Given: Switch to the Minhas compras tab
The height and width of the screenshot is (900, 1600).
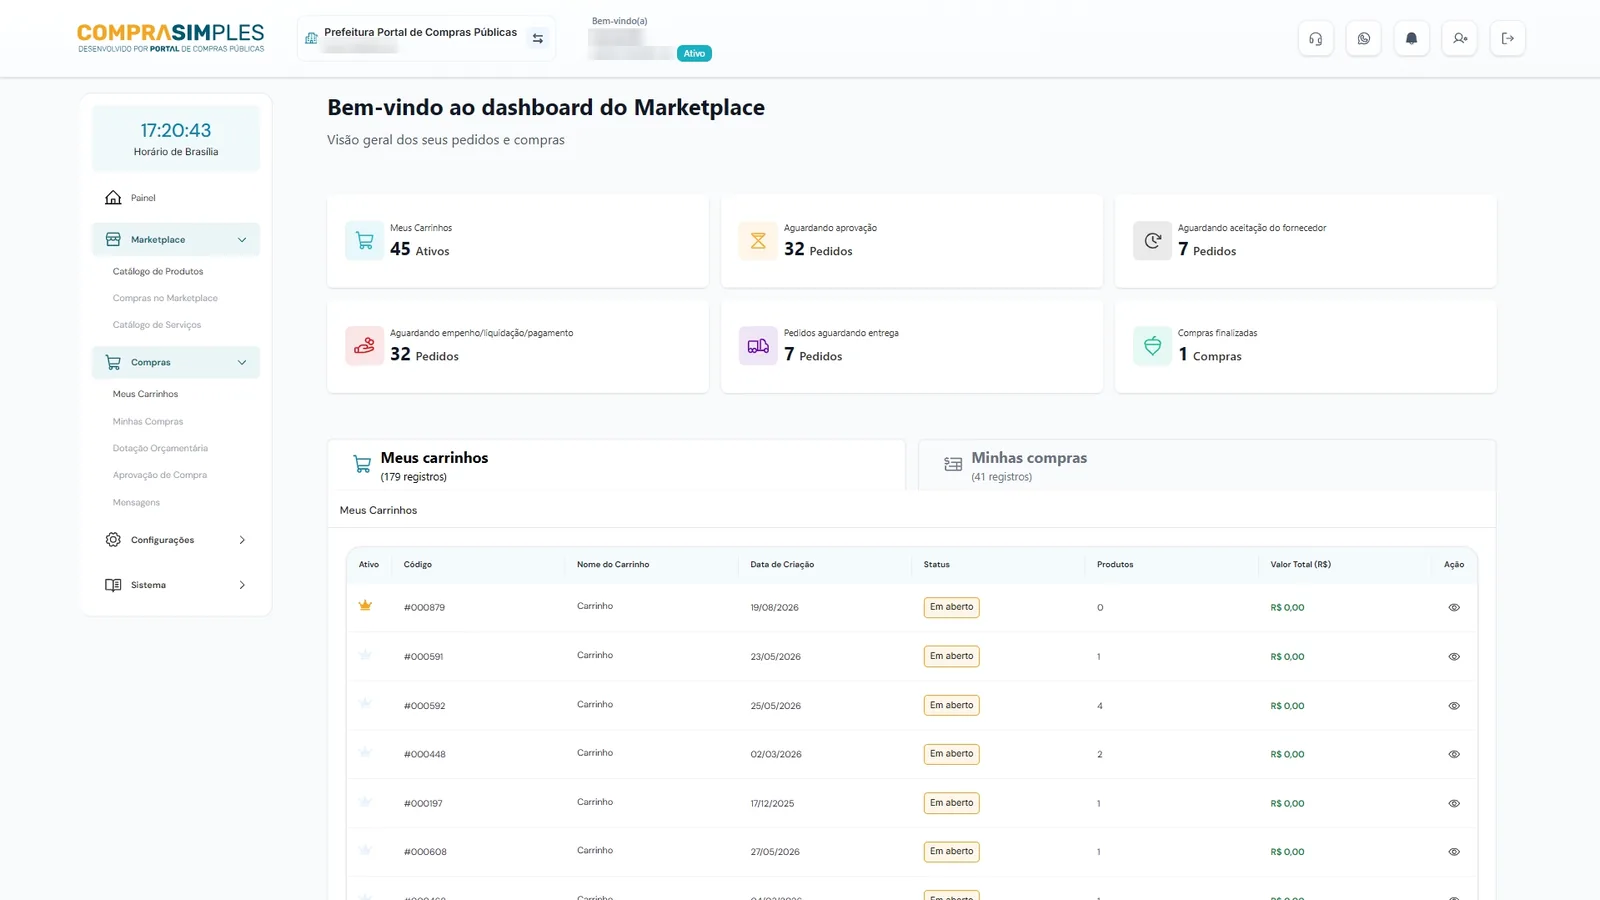Looking at the screenshot, I should 1207,466.
